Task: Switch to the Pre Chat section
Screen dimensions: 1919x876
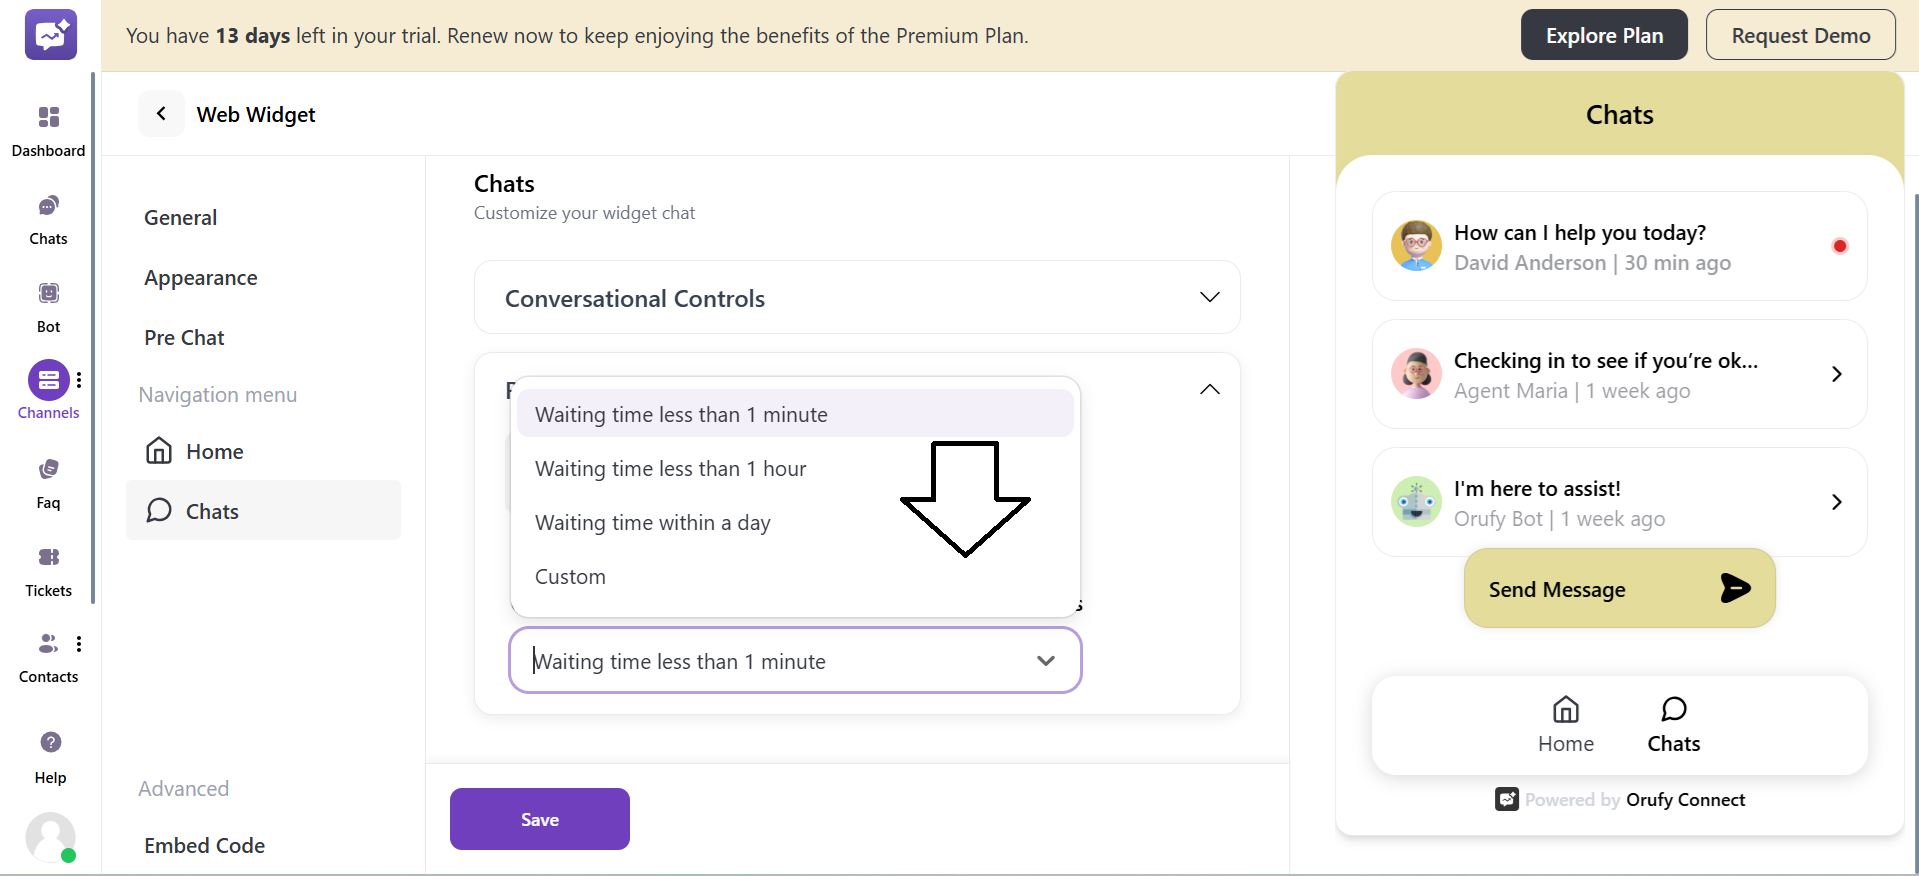Action: [x=184, y=337]
